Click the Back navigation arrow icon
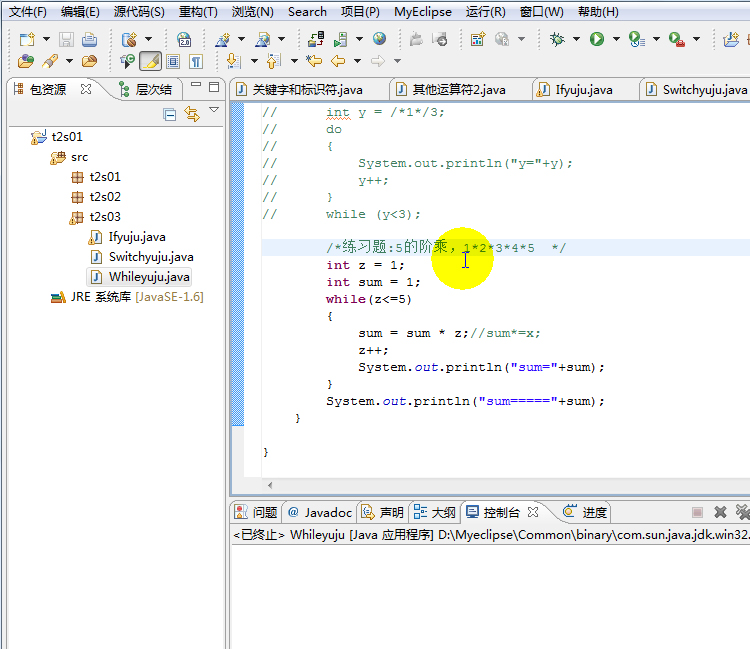The width and height of the screenshot is (750, 649). [338, 61]
